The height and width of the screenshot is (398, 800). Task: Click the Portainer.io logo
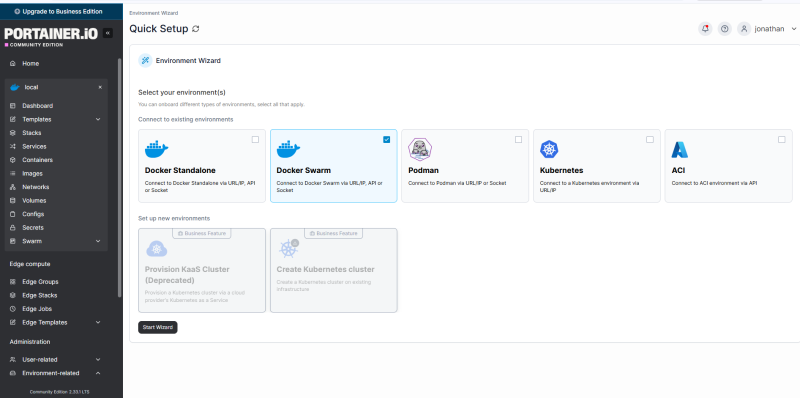coord(51,34)
